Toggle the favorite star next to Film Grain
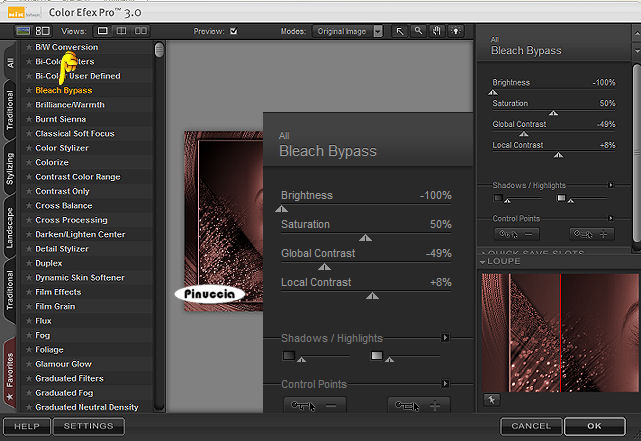 click(x=29, y=306)
